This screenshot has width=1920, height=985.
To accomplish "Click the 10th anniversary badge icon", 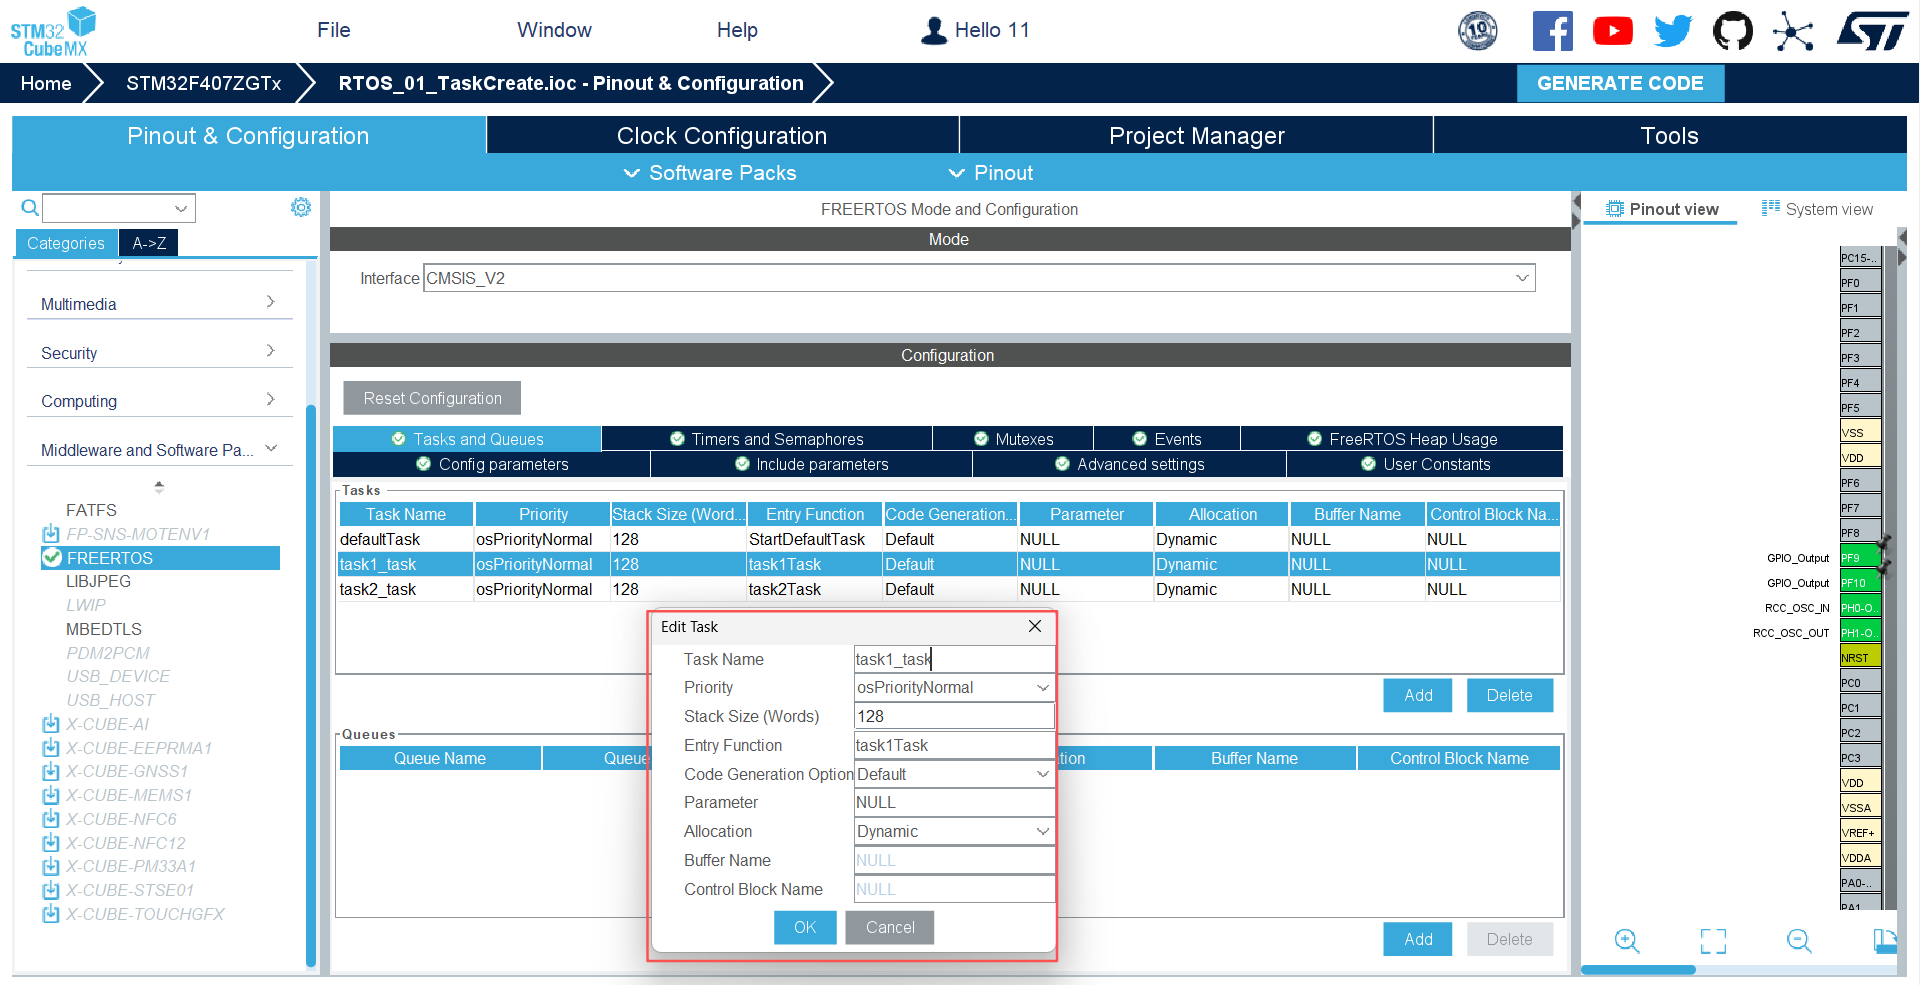I will 1478,31.
